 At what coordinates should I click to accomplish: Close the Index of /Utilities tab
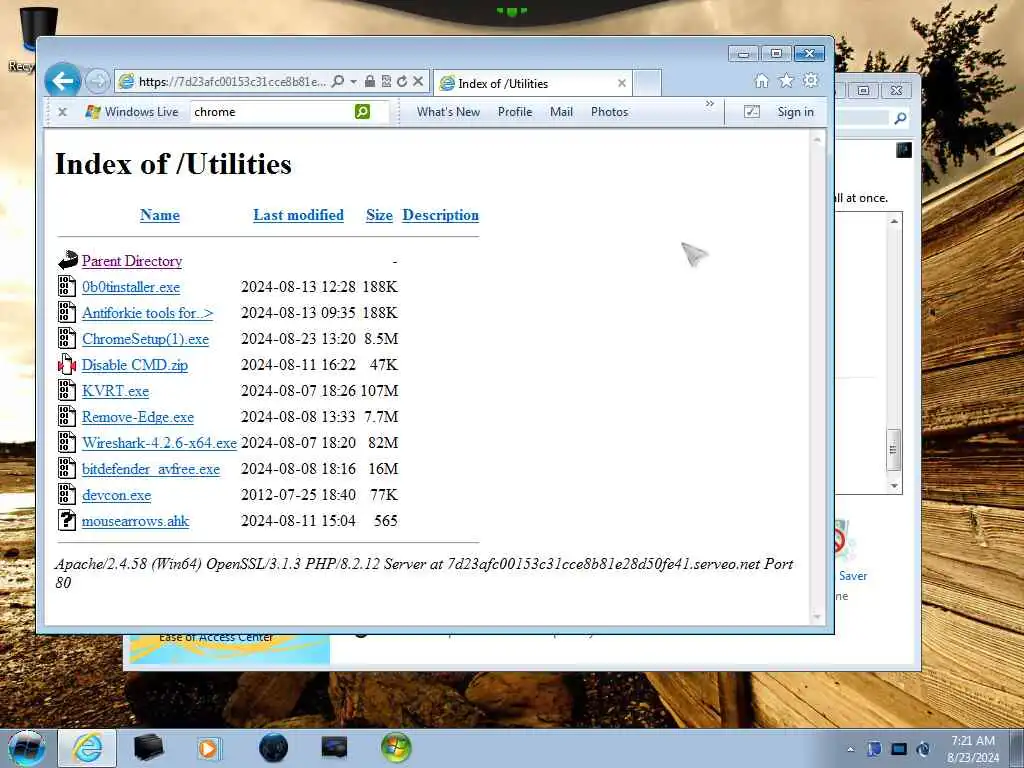(622, 84)
